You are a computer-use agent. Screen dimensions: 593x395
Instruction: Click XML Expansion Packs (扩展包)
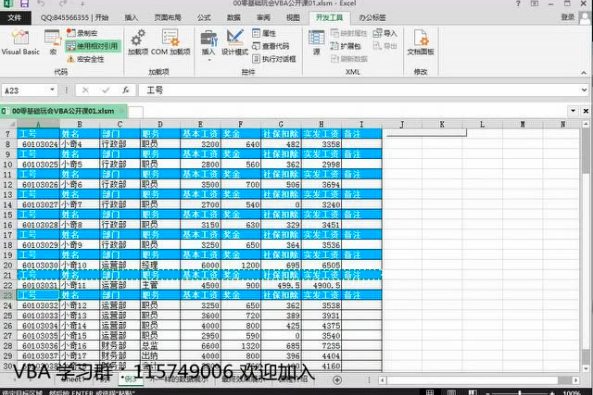point(345,46)
